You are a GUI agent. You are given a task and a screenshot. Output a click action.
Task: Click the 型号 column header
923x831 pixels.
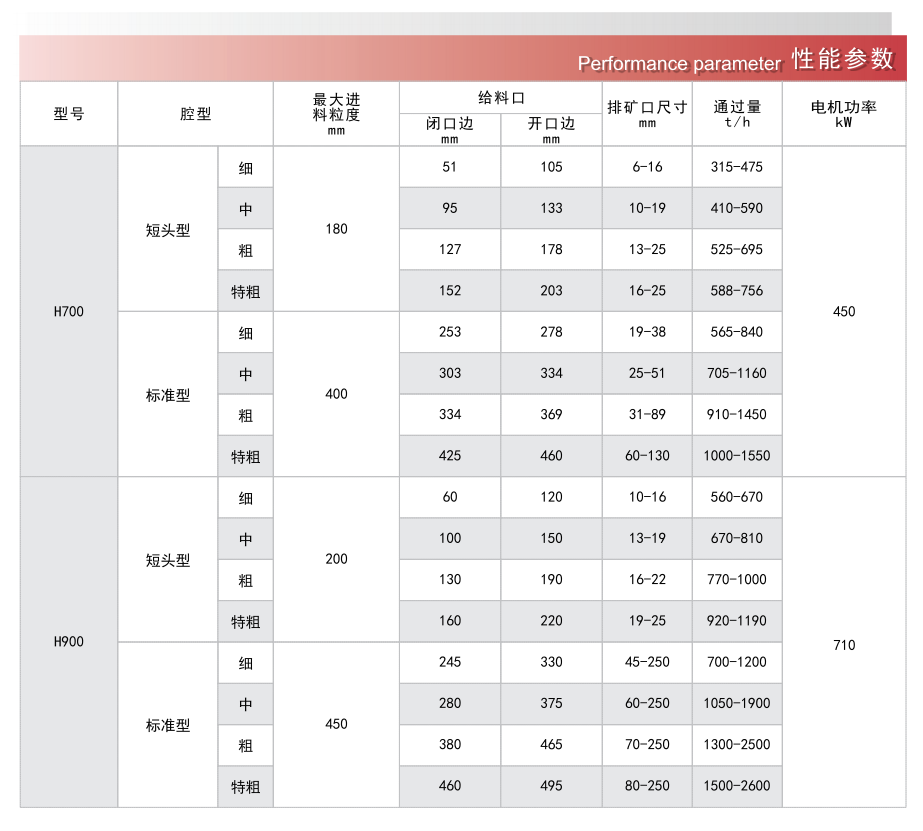[x=69, y=114]
